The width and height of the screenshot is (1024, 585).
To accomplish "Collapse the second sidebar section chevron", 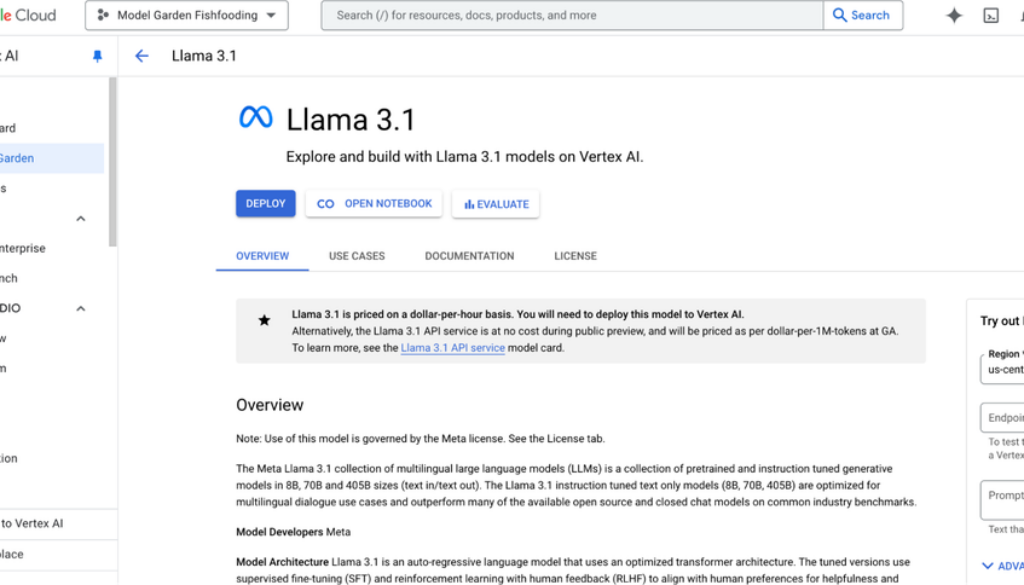I will point(81,309).
